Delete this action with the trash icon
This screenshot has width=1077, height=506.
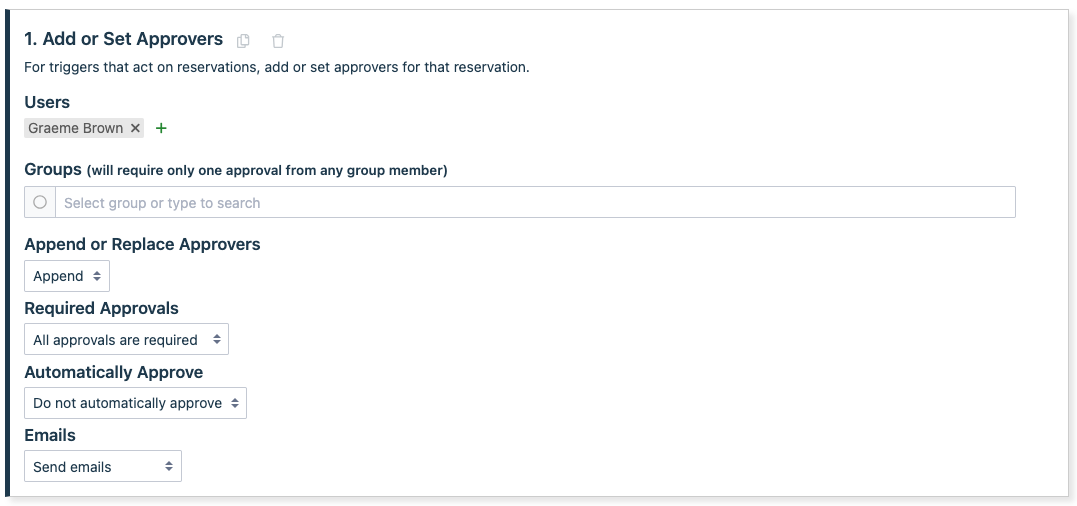[278, 41]
